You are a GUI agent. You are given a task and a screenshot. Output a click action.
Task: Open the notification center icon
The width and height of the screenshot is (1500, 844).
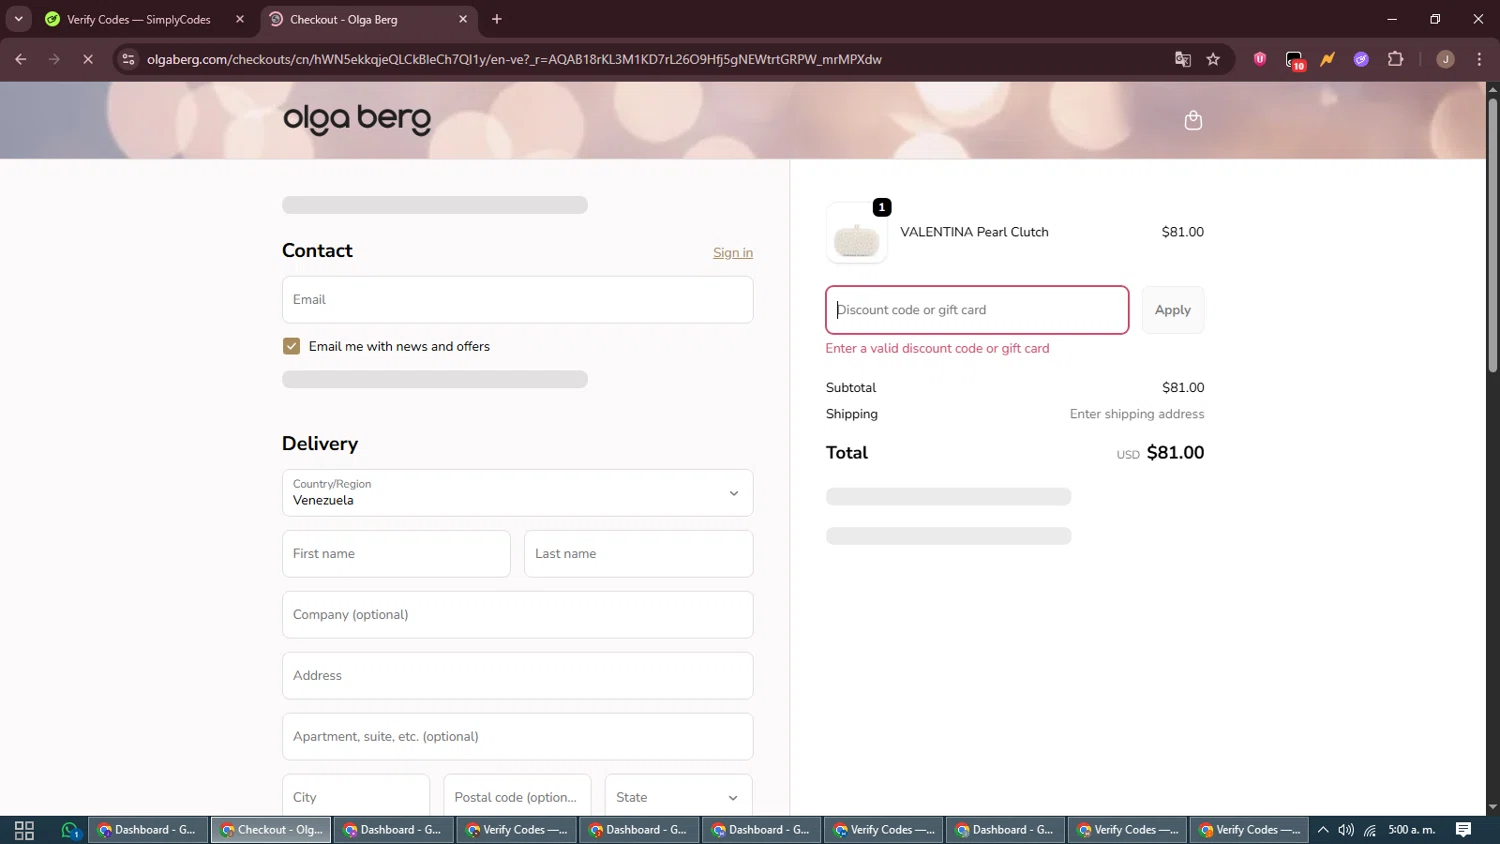pyautogui.click(x=1463, y=830)
